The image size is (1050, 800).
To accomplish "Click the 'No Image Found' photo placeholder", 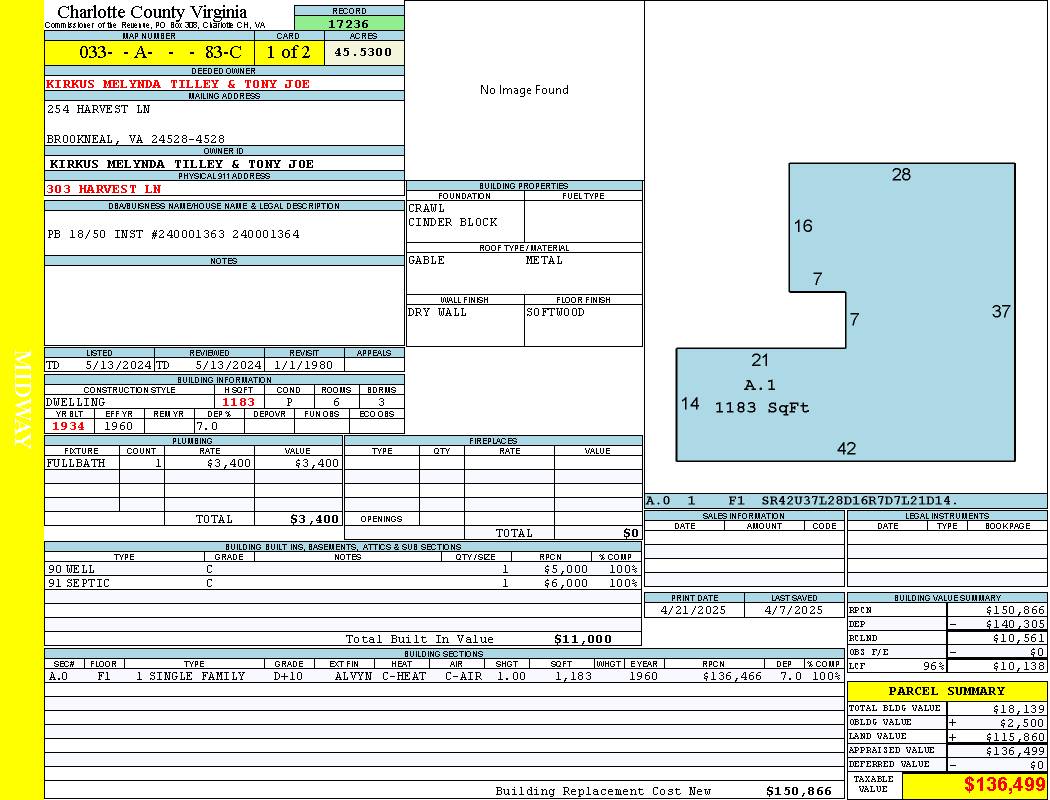I will 524,90.
